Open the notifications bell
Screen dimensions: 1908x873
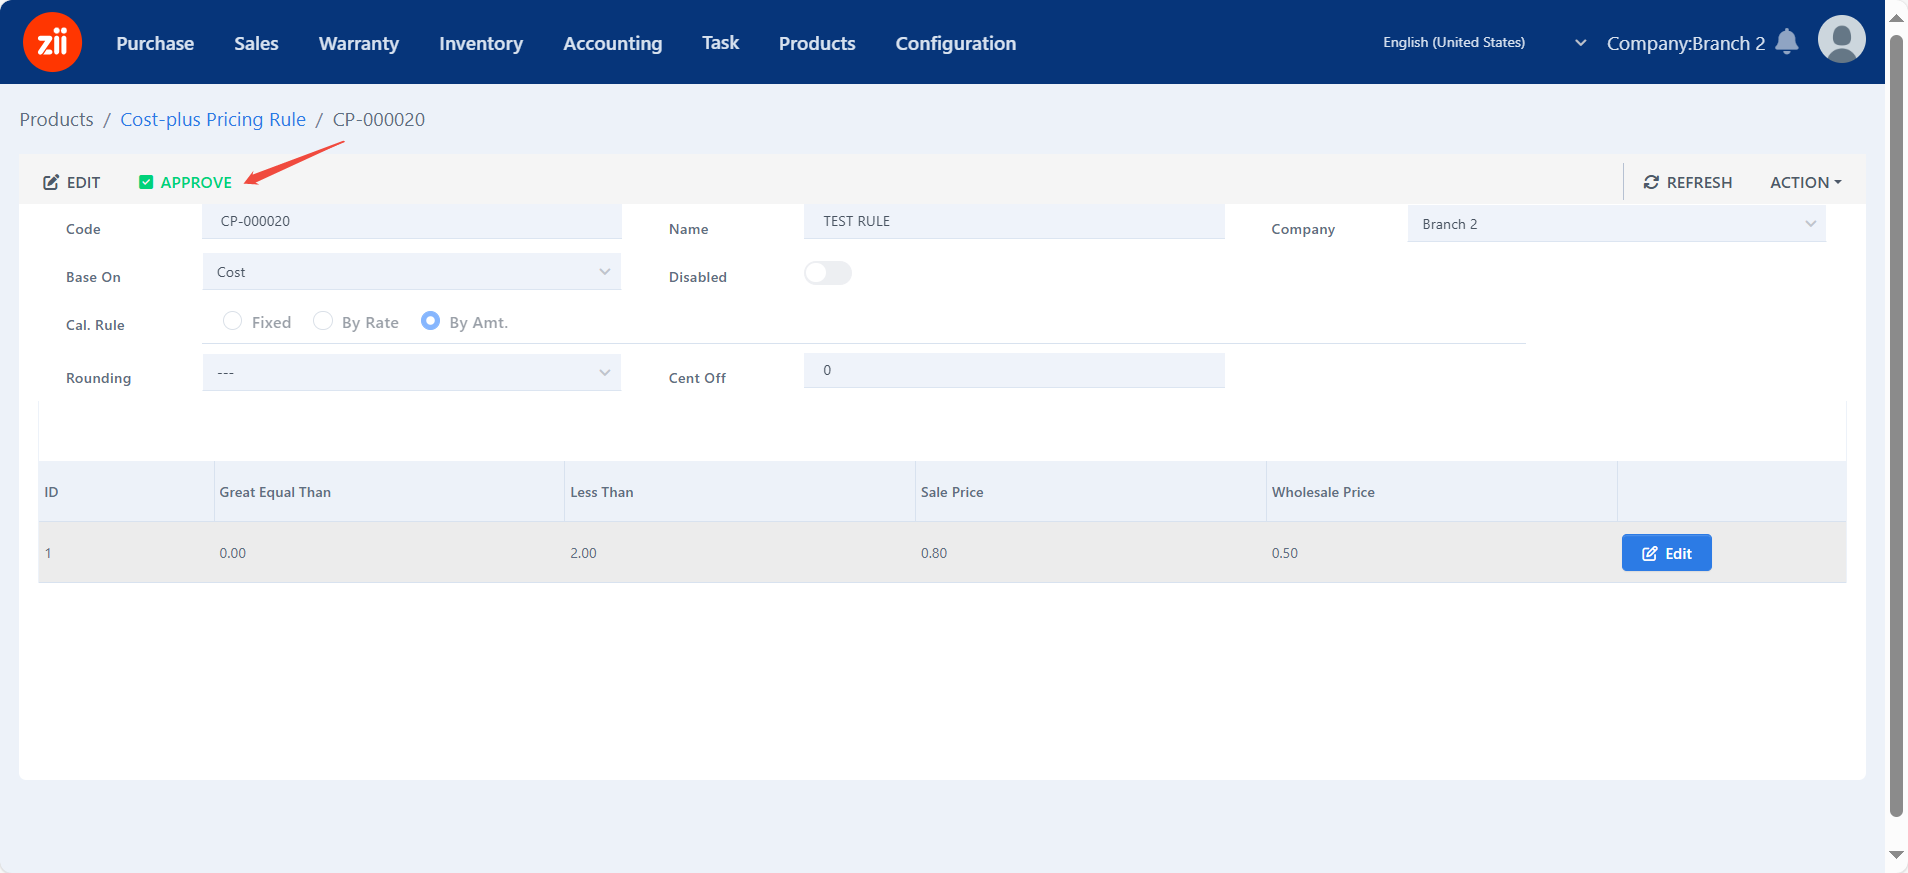[1787, 42]
